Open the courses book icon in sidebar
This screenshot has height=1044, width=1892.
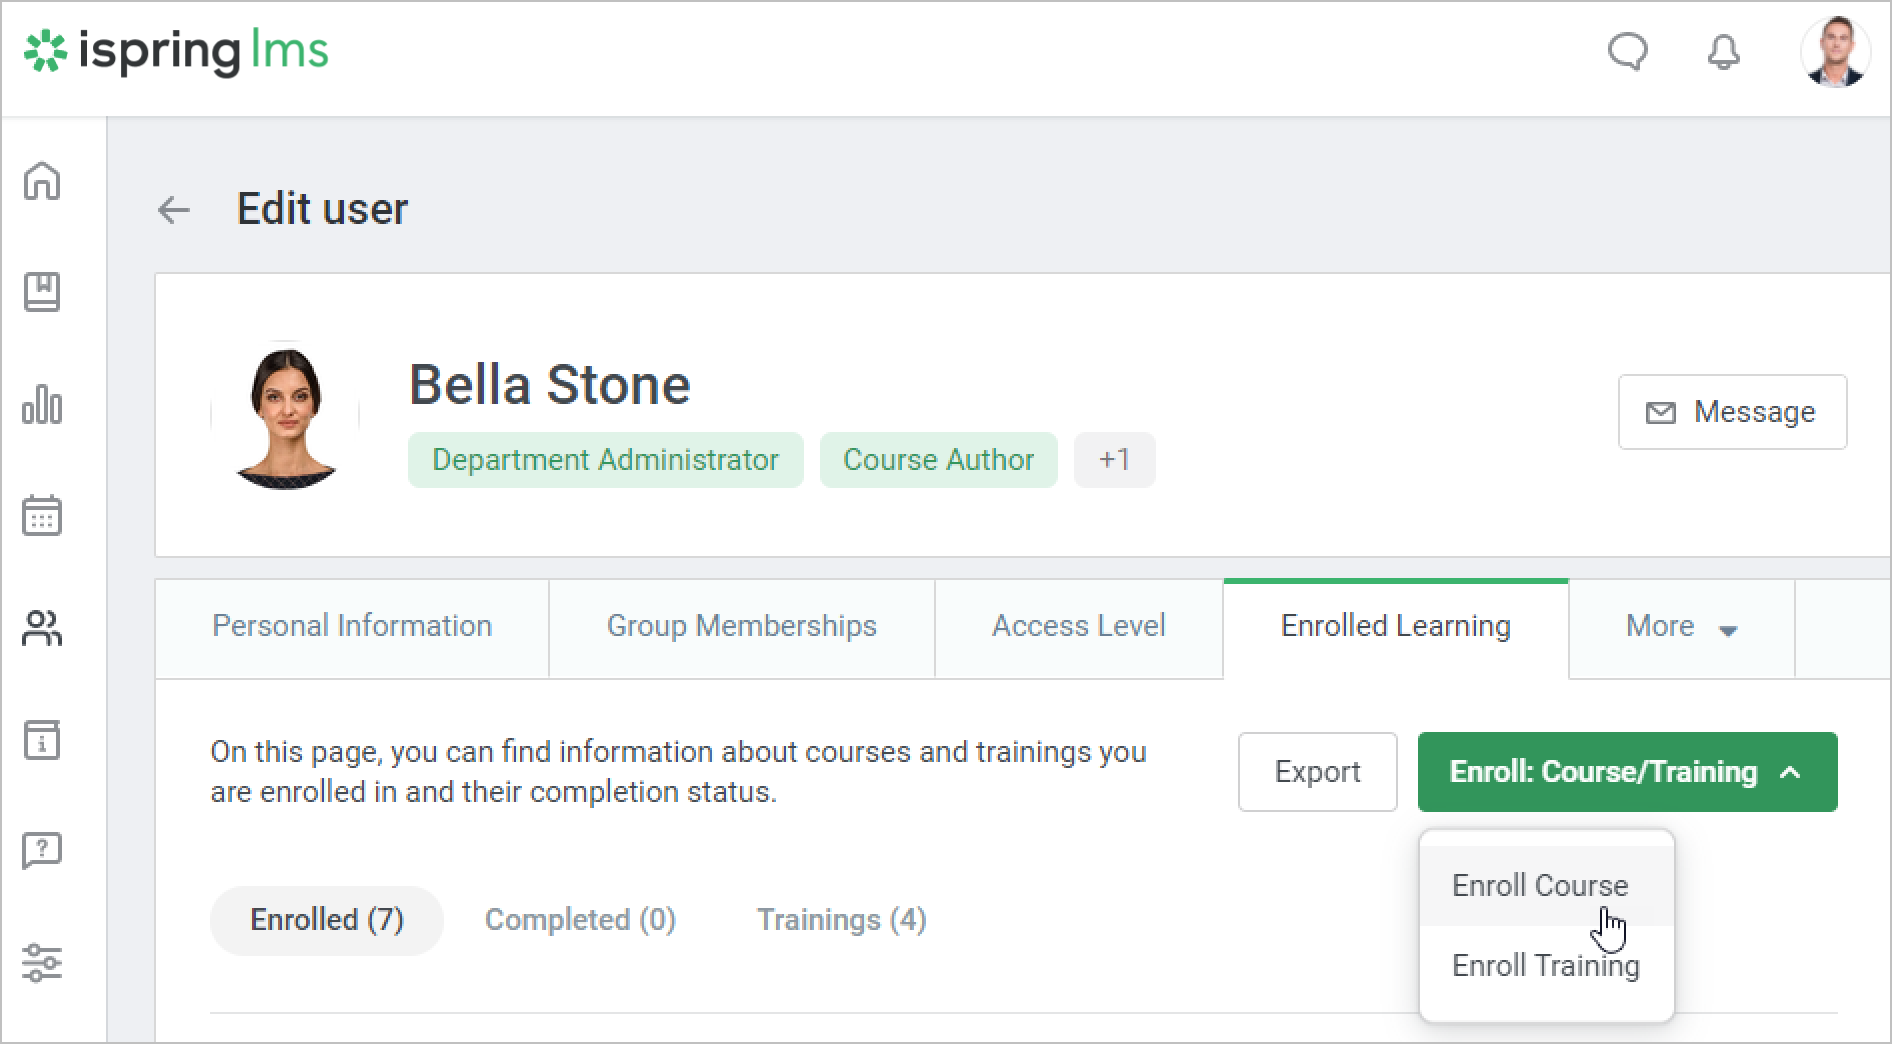pyautogui.click(x=42, y=292)
